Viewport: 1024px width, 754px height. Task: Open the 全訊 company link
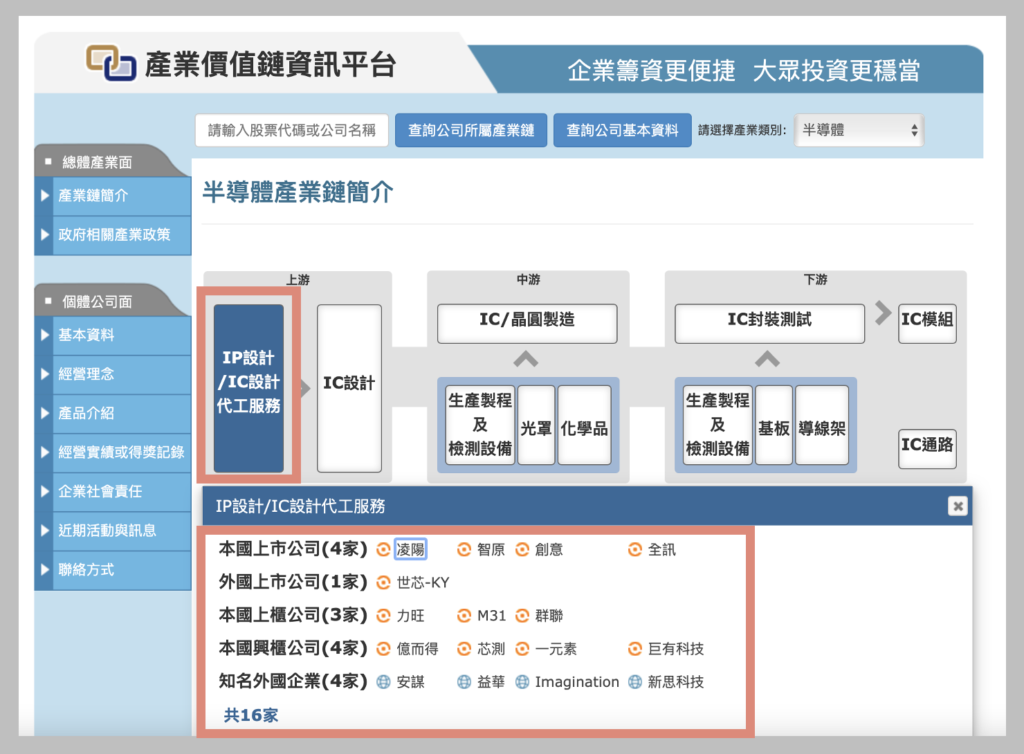tap(662, 550)
